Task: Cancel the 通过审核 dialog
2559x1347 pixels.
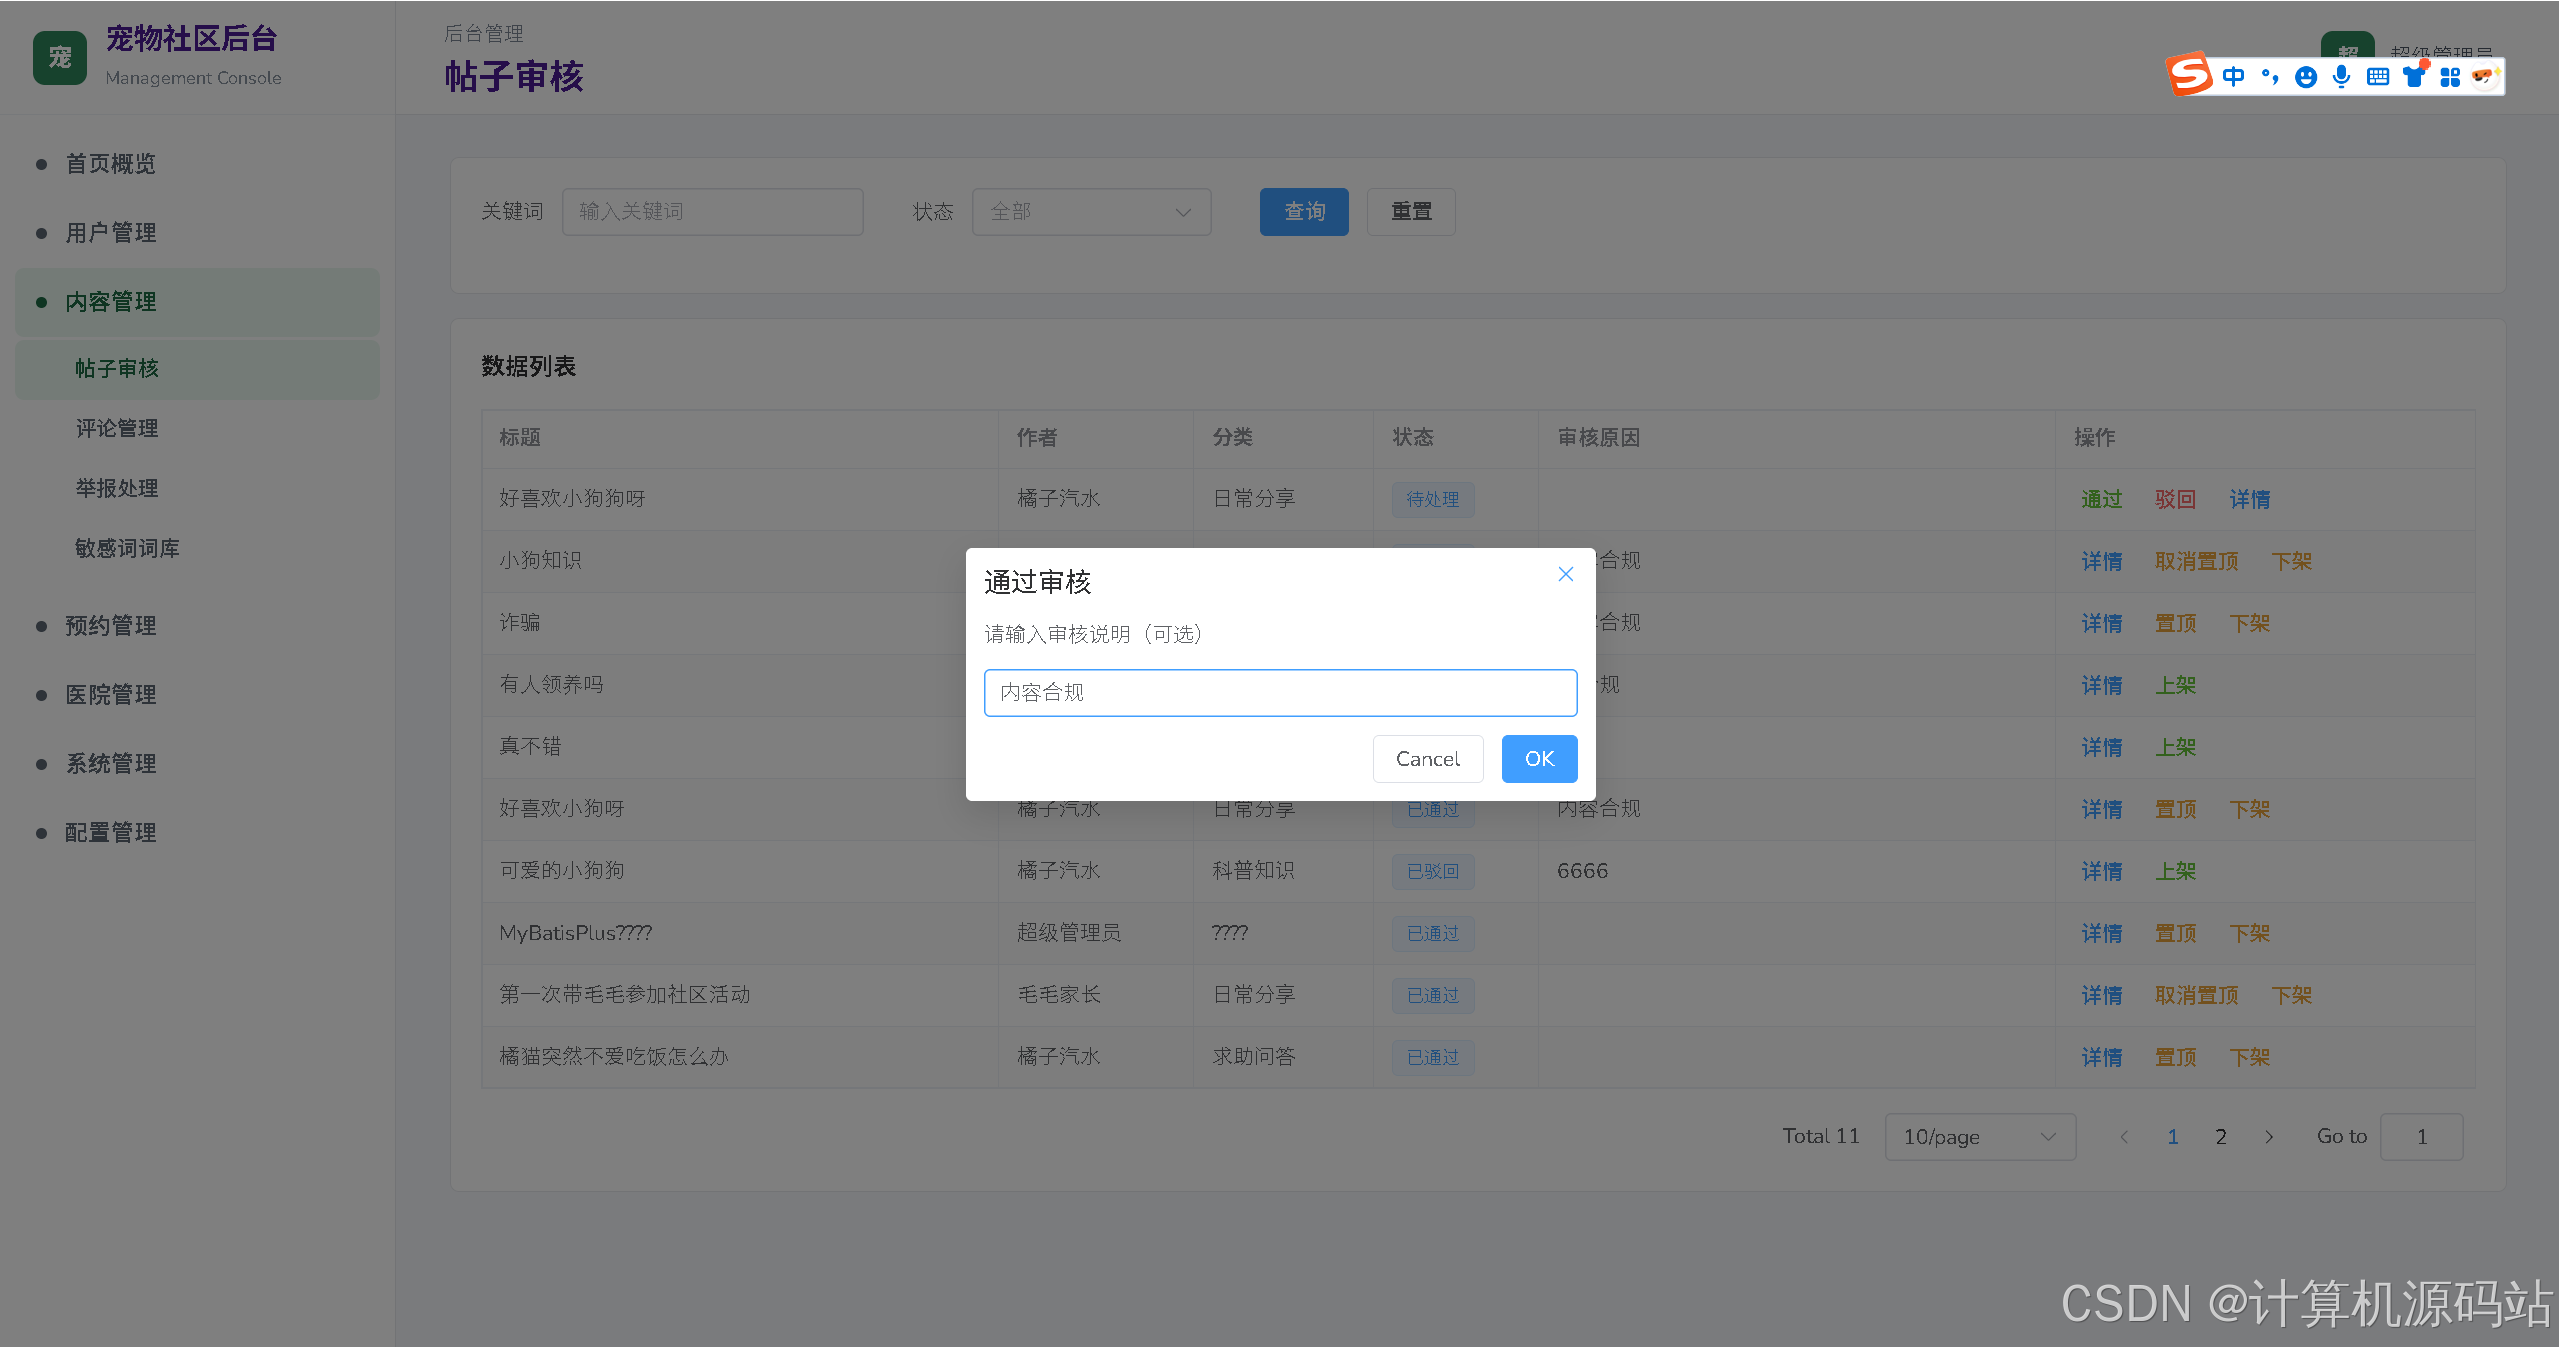Action: pyautogui.click(x=1427, y=759)
